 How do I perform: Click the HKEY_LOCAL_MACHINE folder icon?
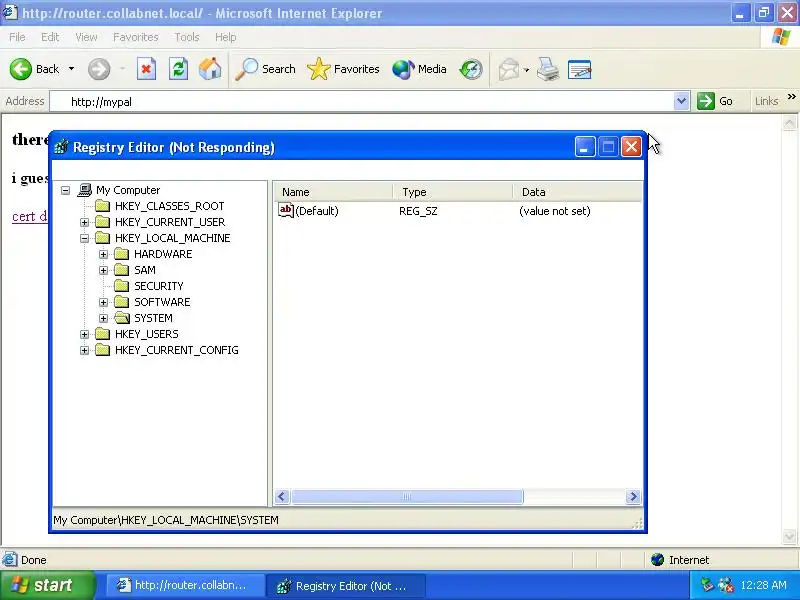point(103,238)
